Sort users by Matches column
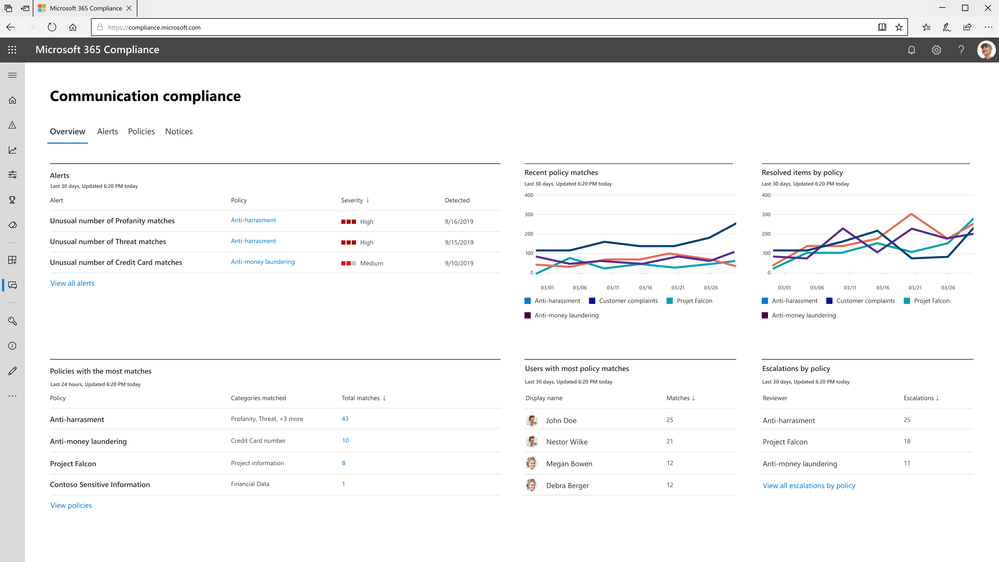 pyautogui.click(x=680, y=398)
